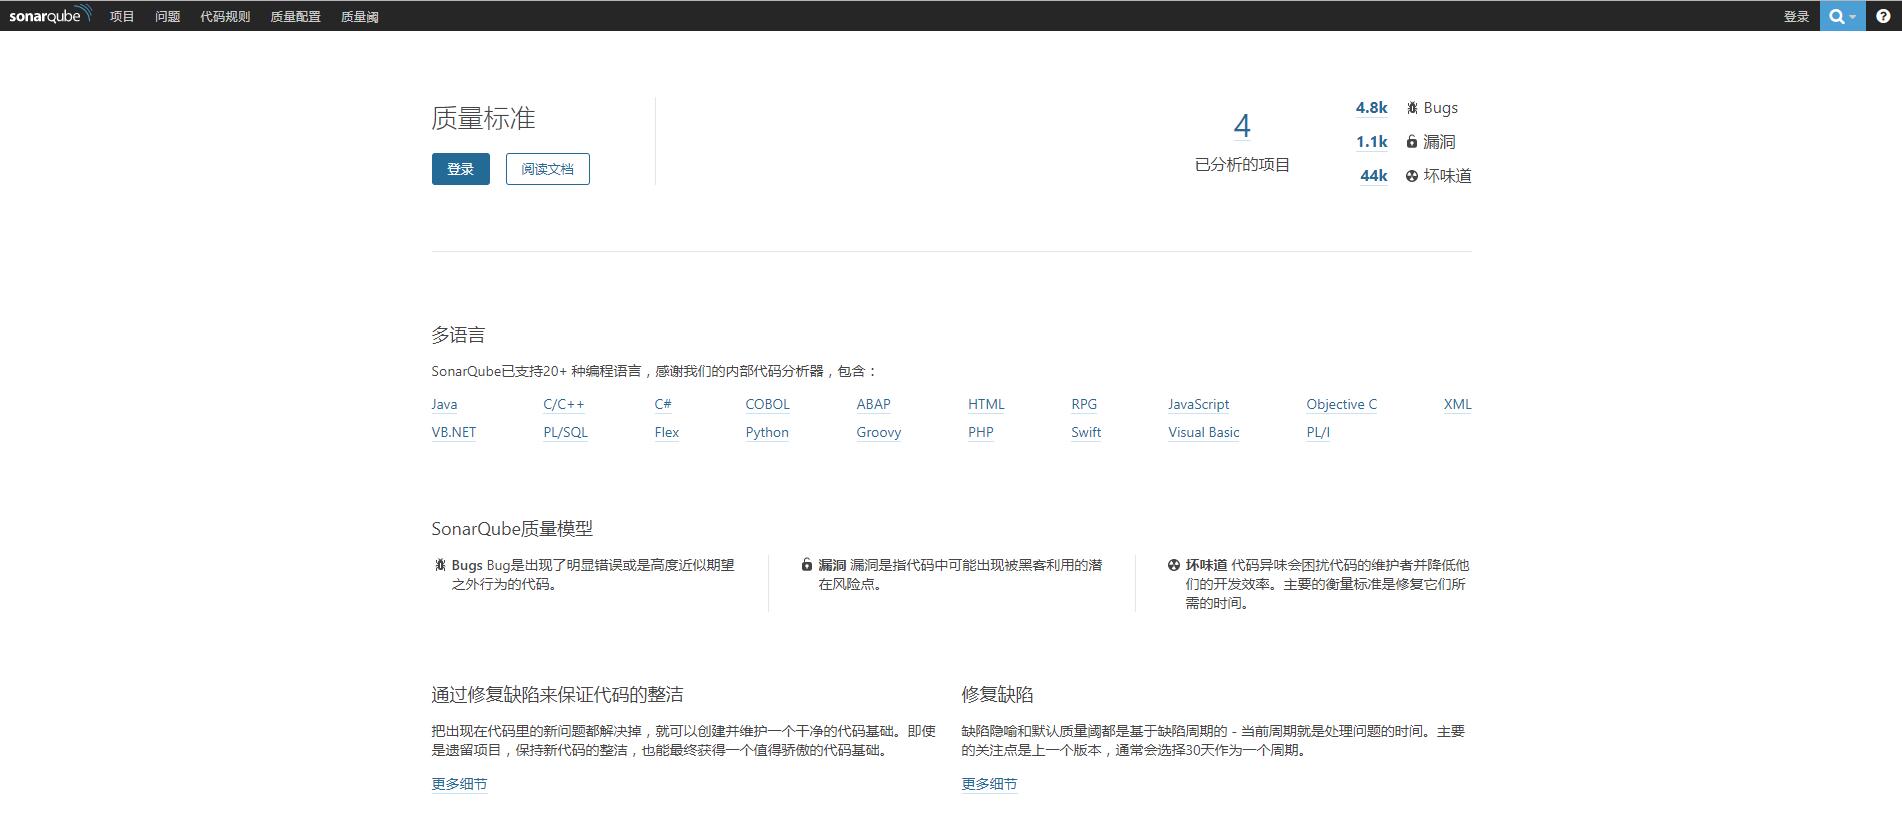The height and width of the screenshot is (827, 1902).
Task: Click the SonarQube logo
Action: coord(50,15)
